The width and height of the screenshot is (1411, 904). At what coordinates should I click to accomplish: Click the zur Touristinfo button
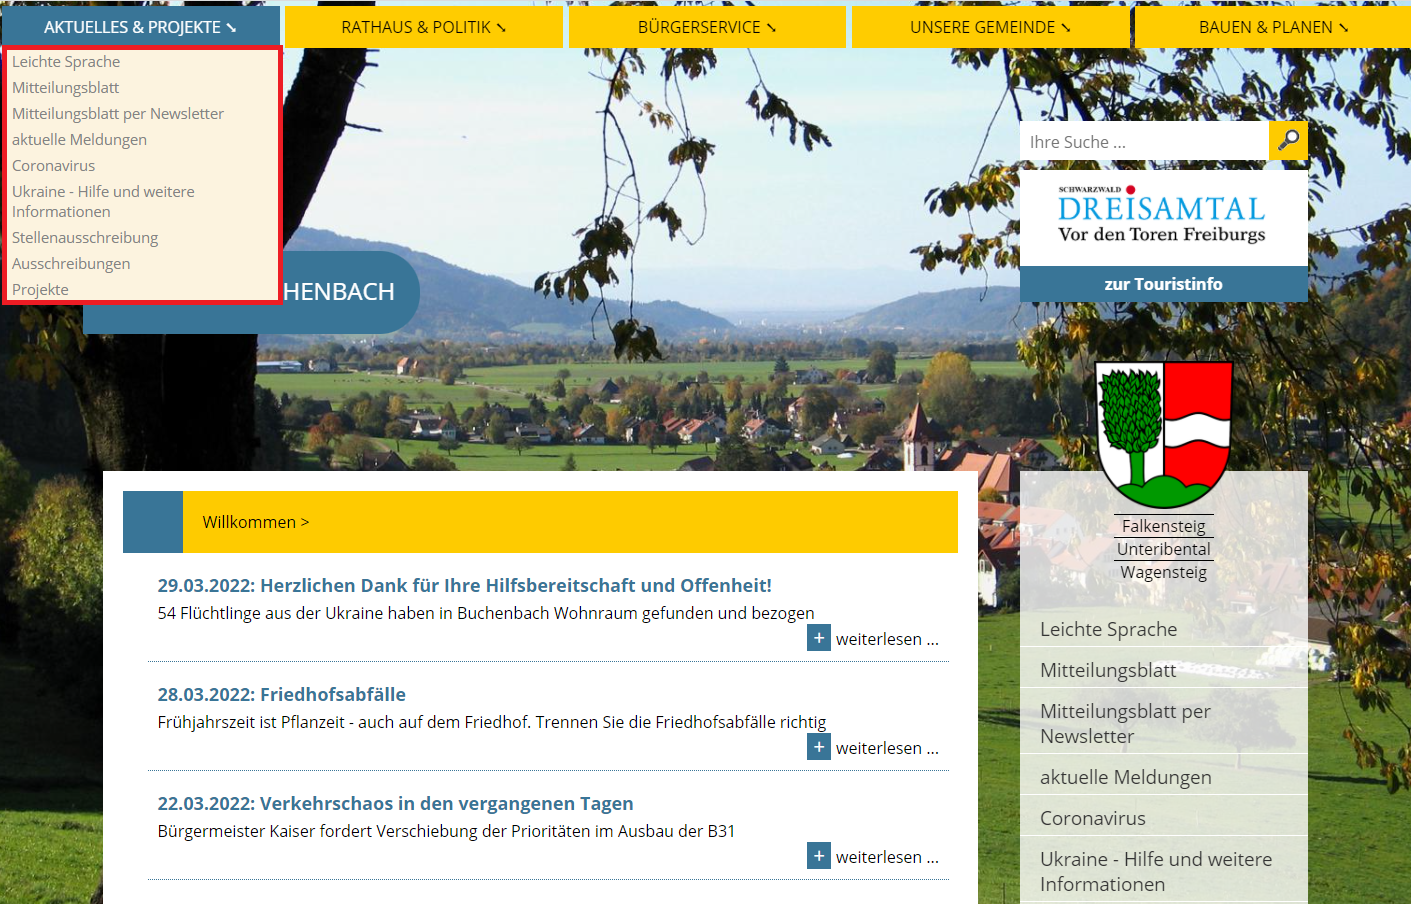click(1163, 284)
